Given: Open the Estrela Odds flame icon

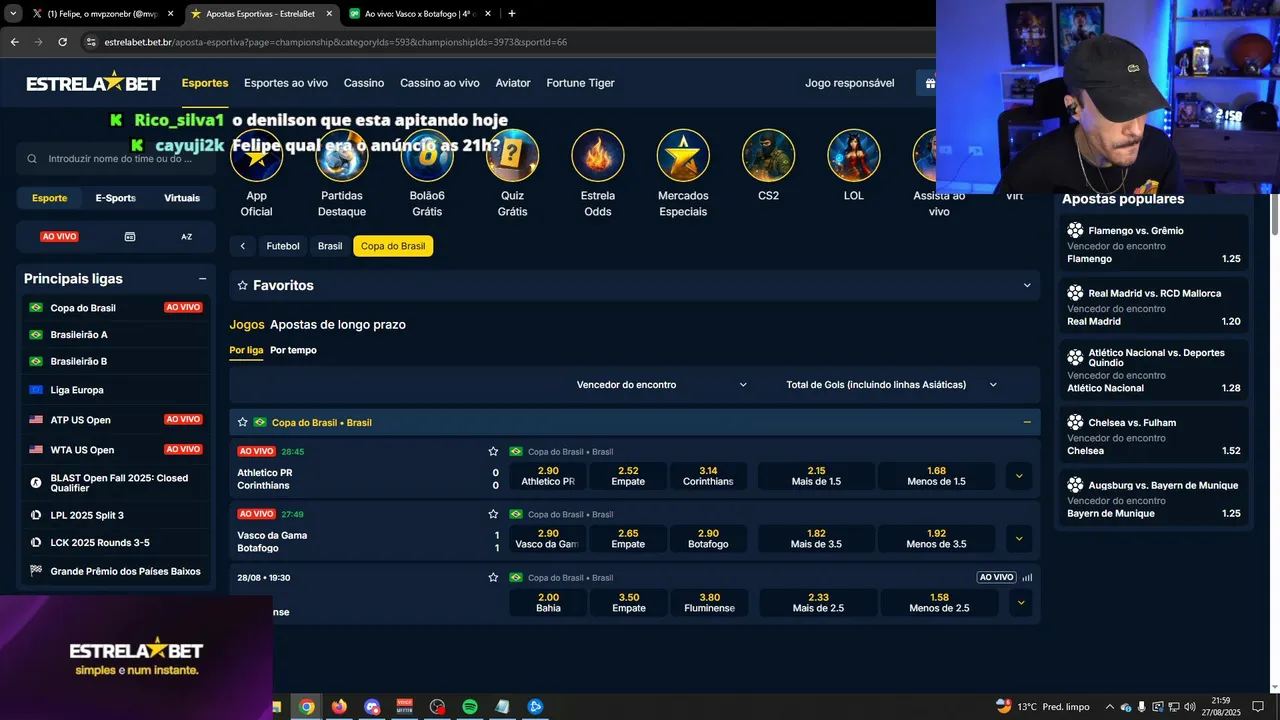Looking at the screenshot, I should [598, 156].
